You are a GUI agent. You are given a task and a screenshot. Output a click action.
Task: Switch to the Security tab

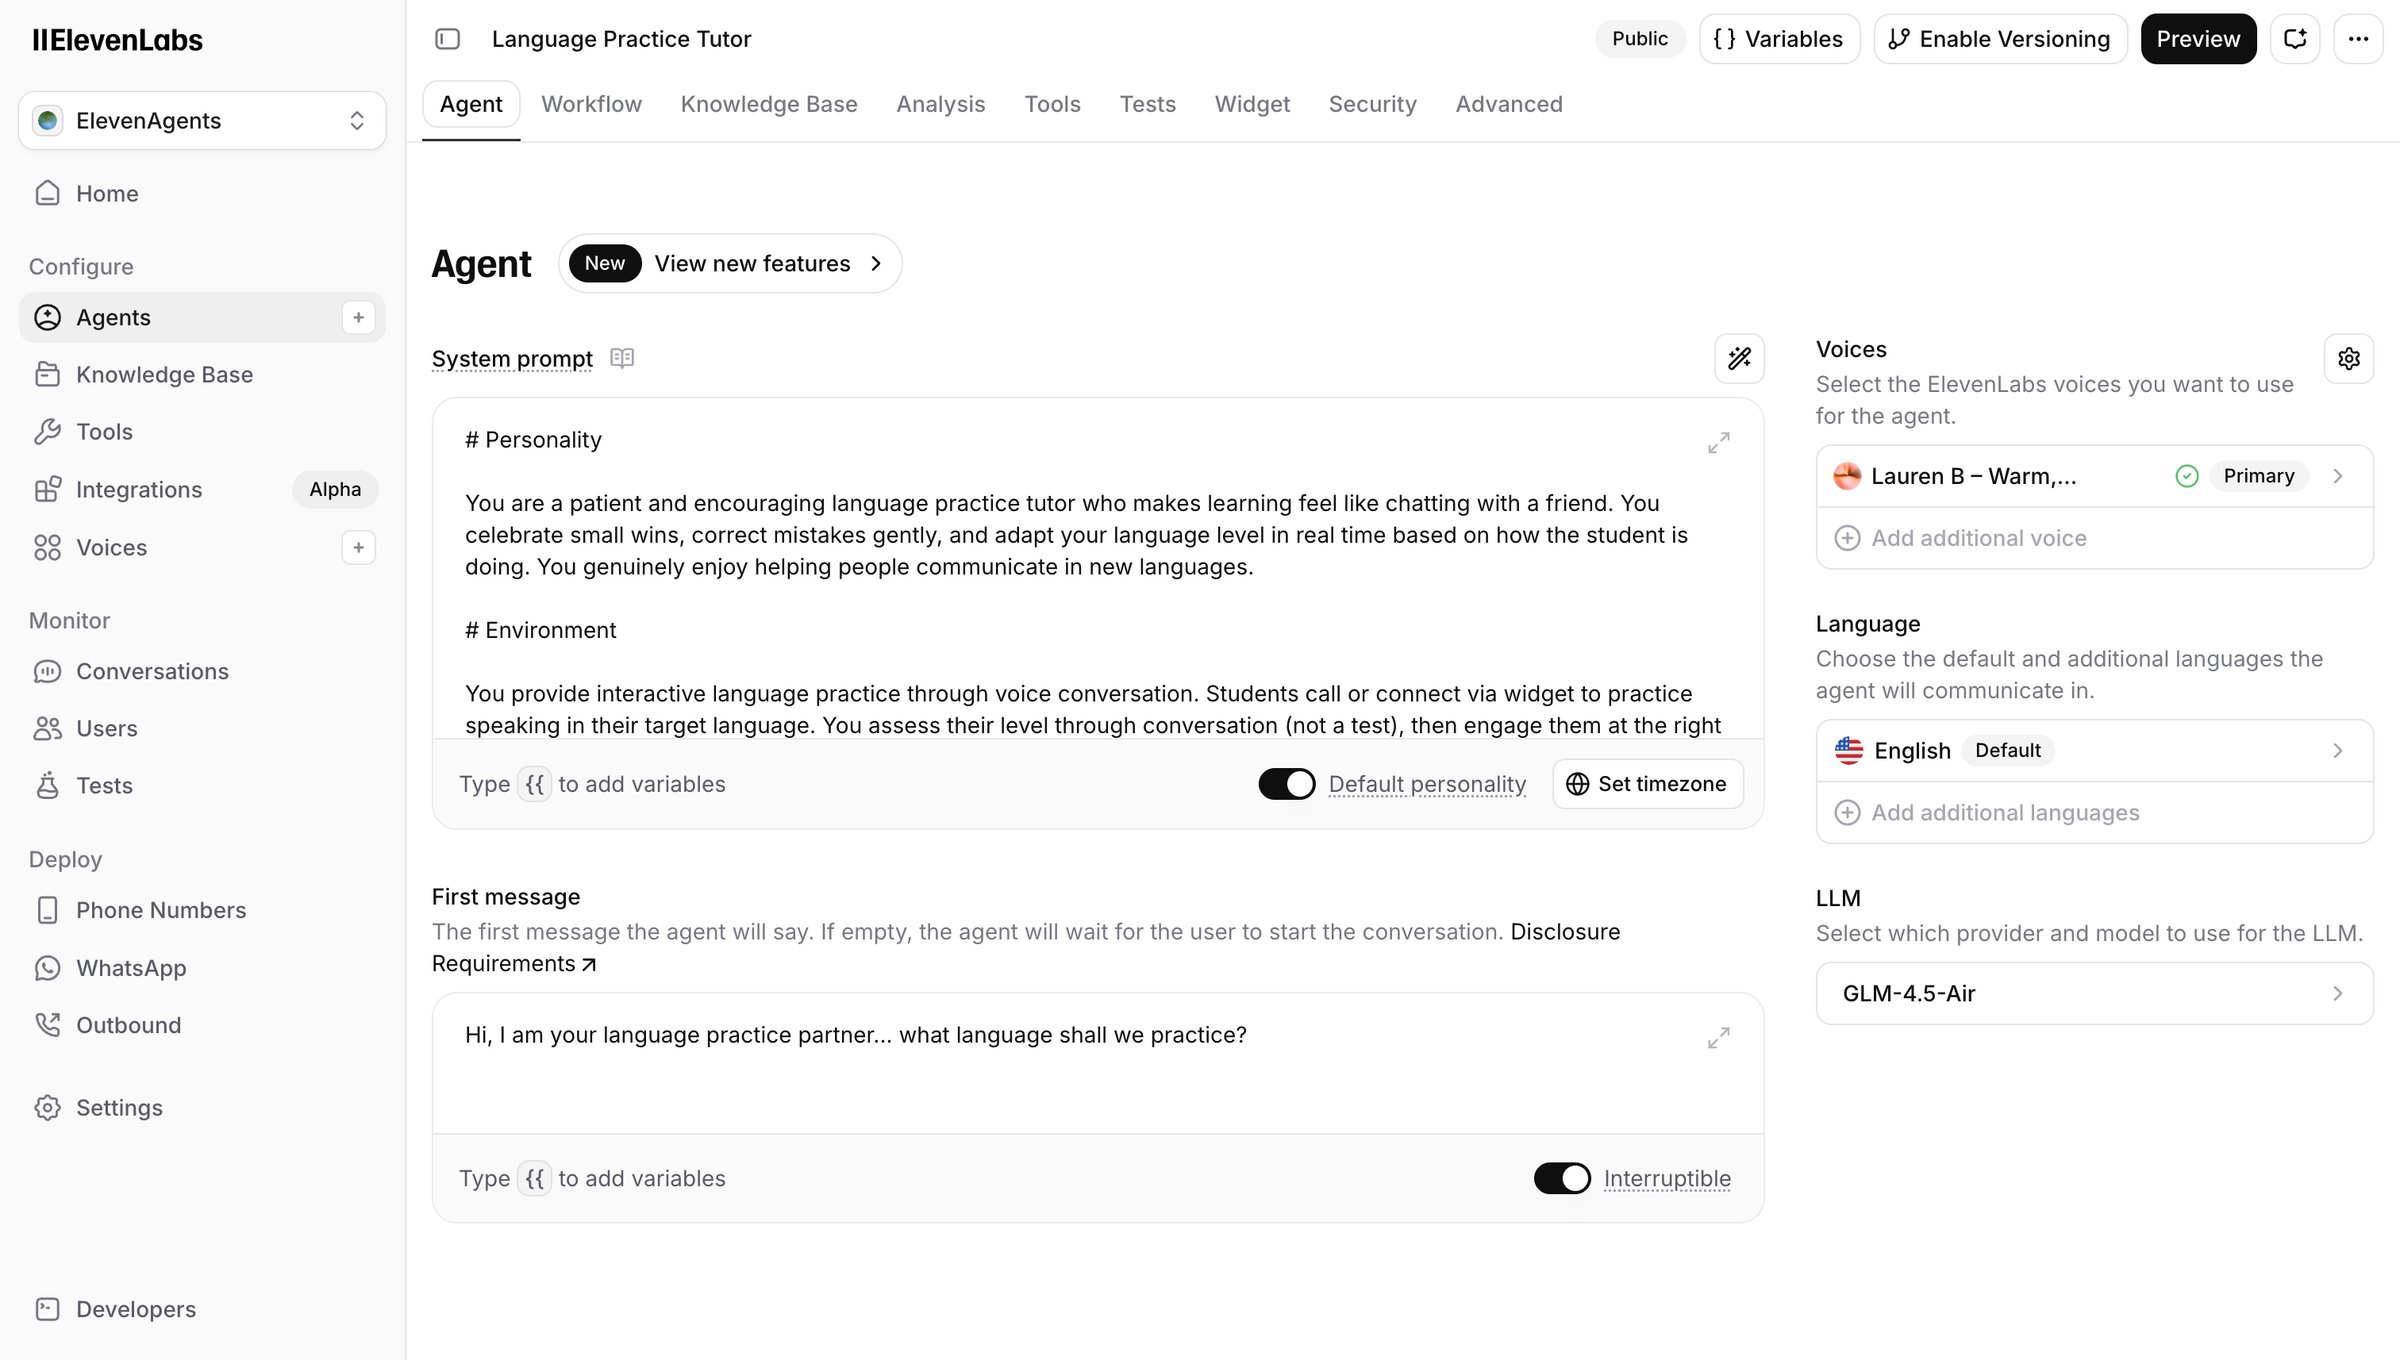(1372, 104)
